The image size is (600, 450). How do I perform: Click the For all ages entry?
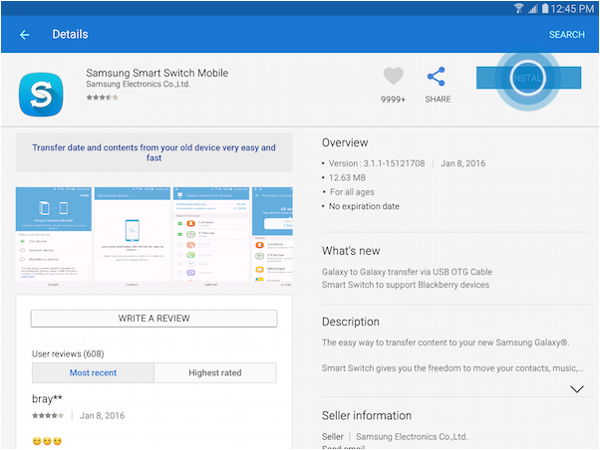(x=352, y=192)
